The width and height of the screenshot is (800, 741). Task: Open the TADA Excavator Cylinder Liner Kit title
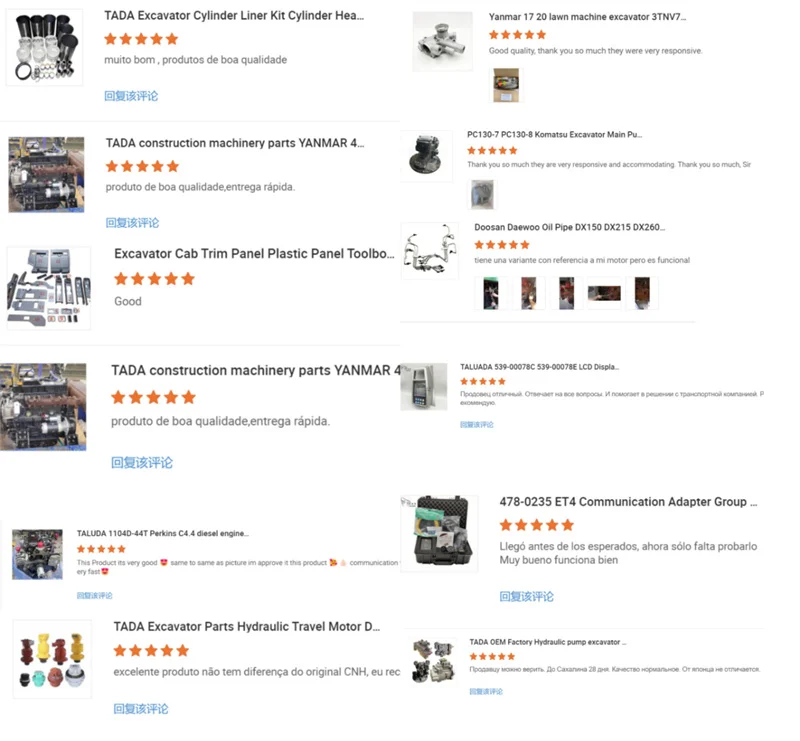(x=234, y=16)
